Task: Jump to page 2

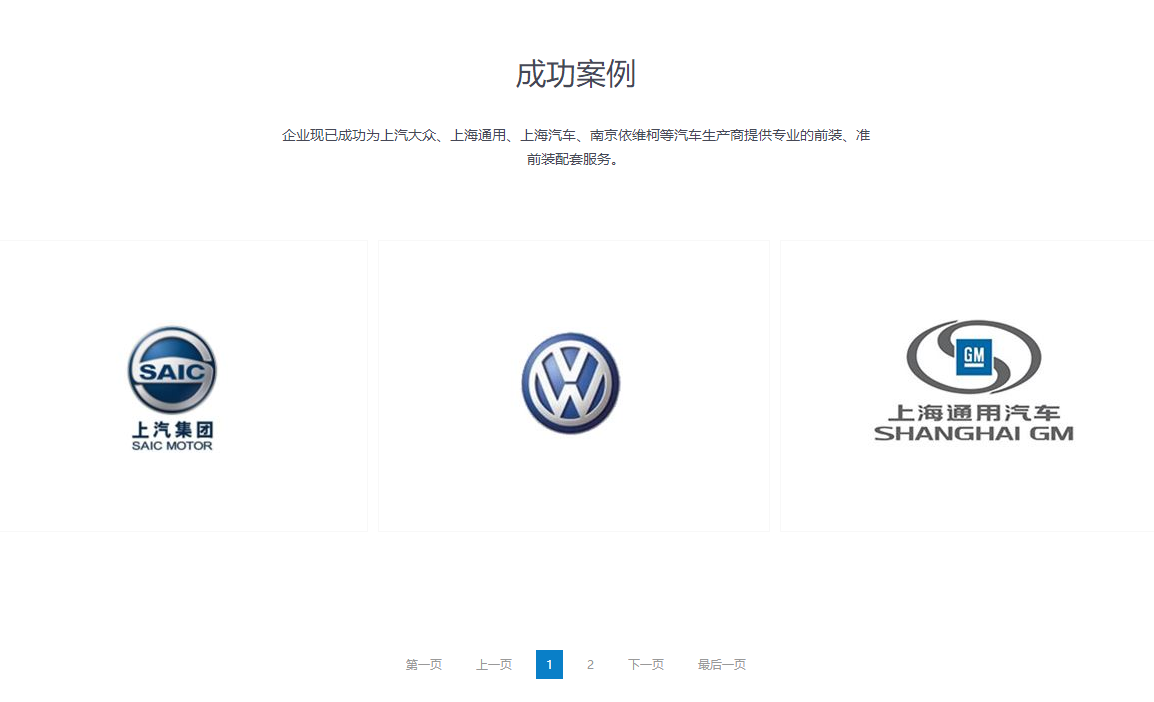Action: click(590, 664)
